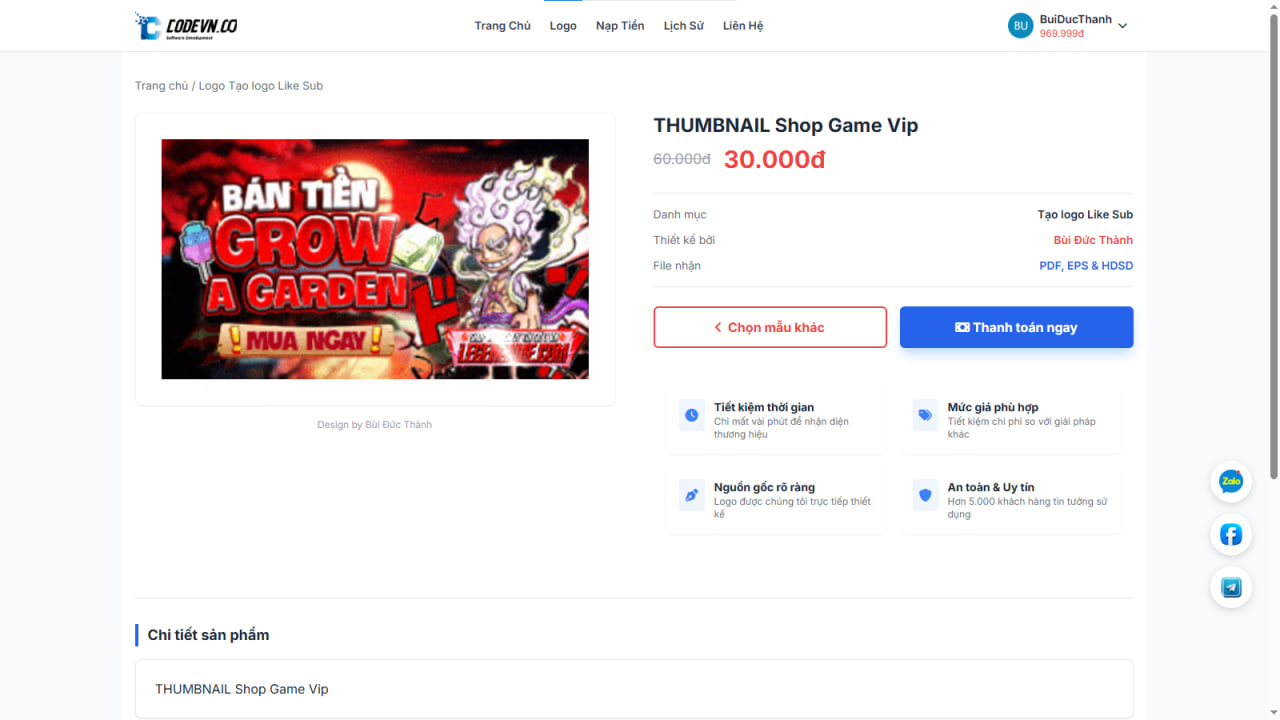Screen dimensions: 1280x720
Task: Click the Grow a Garden thumbnail preview
Action: pyautogui.click(x=375, y=259)
